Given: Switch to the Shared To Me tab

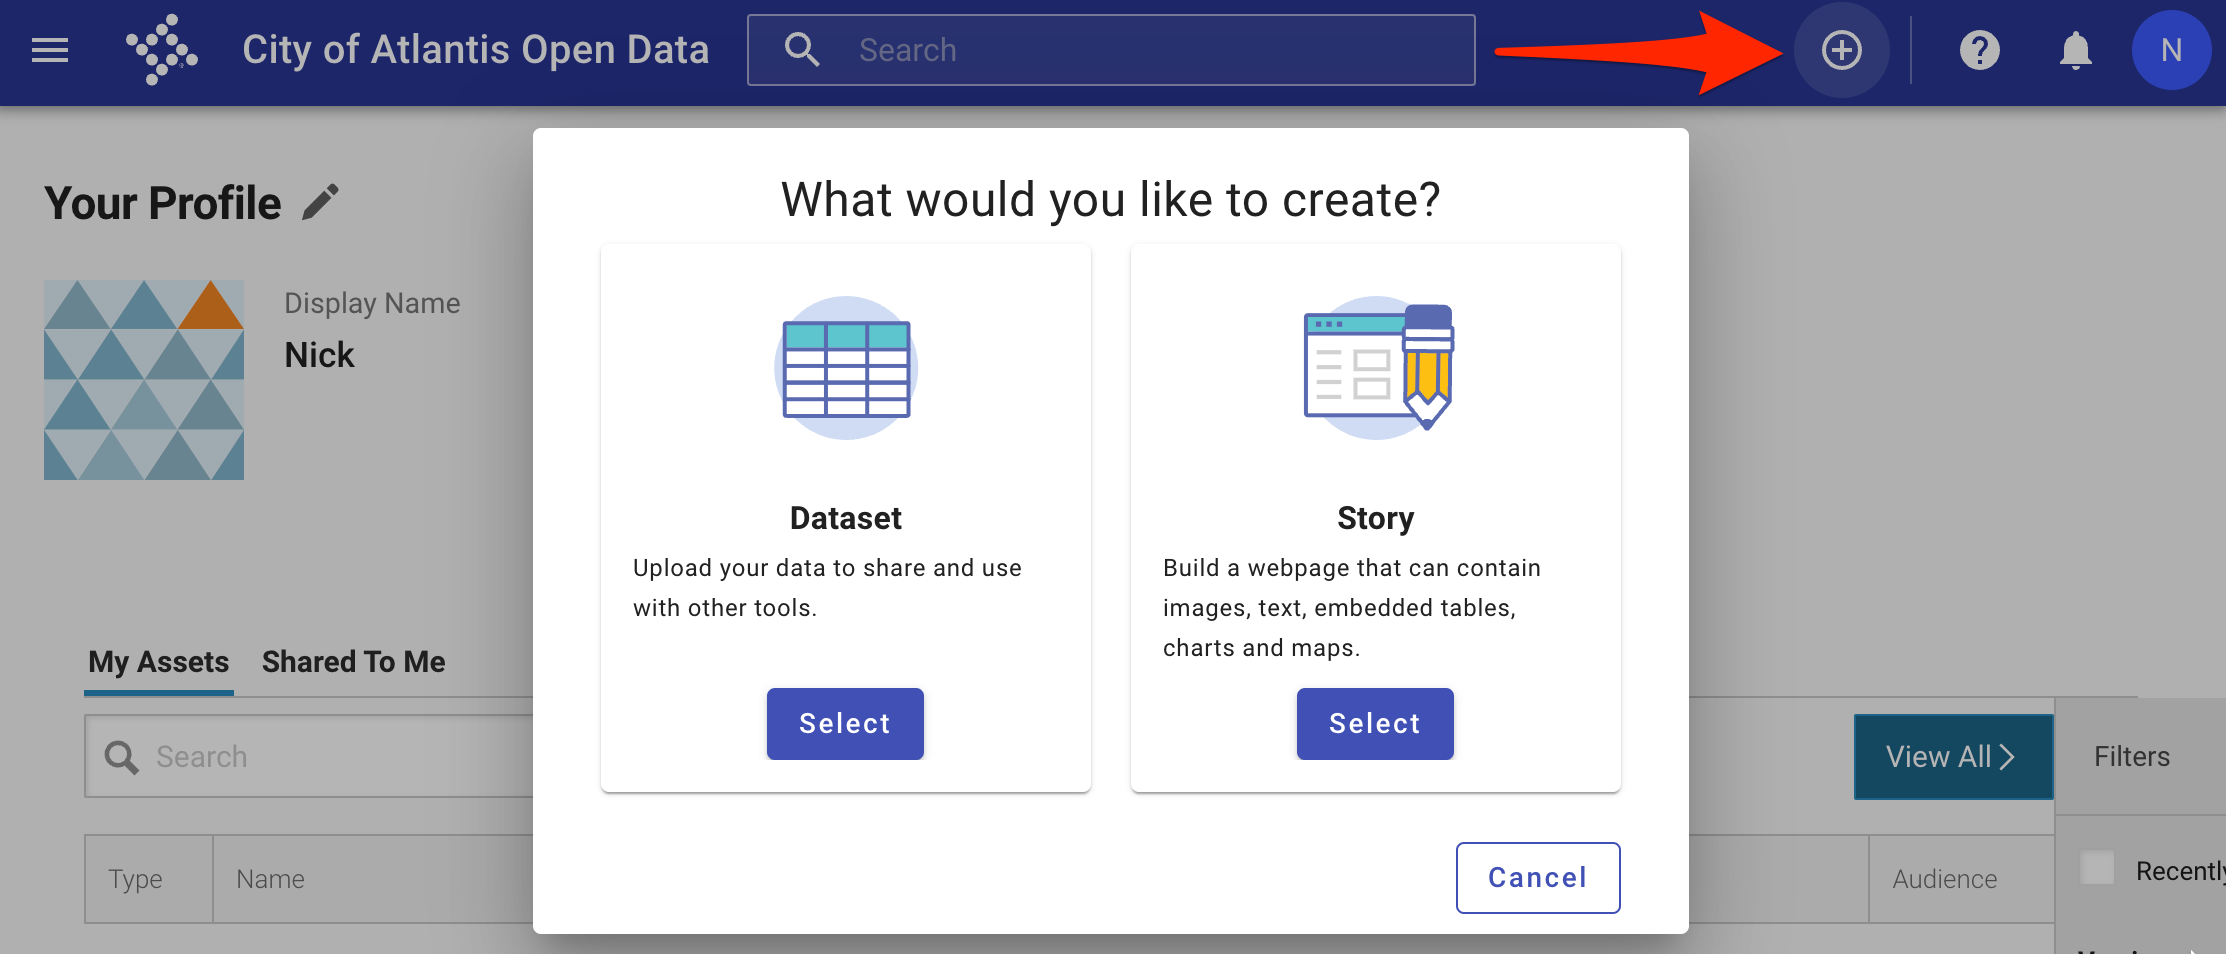Looking at the screenshot, I should click(353, 662).
